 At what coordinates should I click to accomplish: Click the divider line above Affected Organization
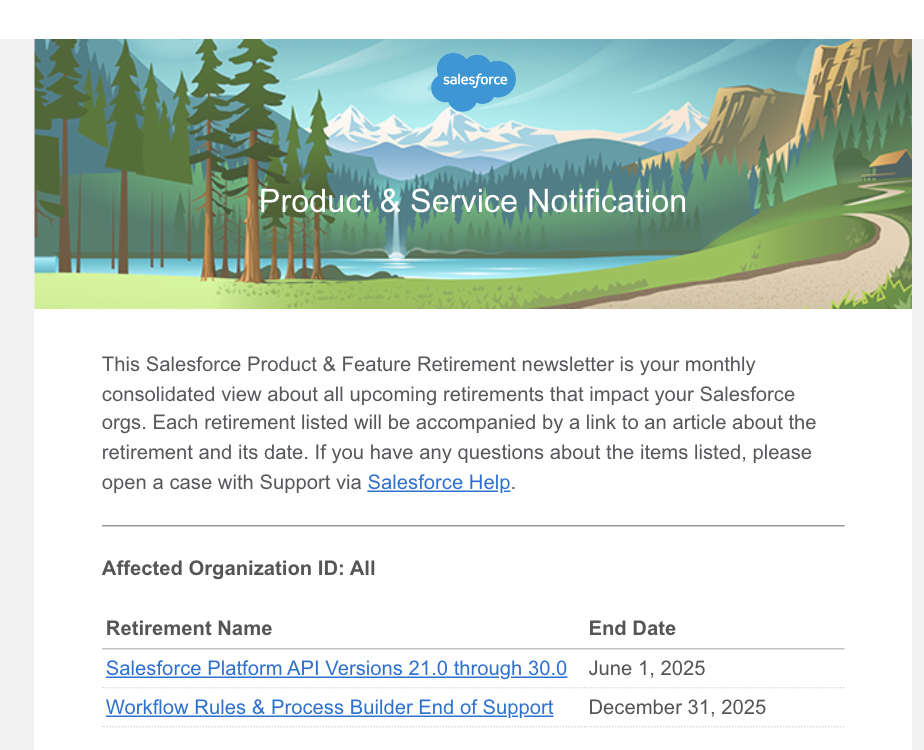tap(472, 525)
